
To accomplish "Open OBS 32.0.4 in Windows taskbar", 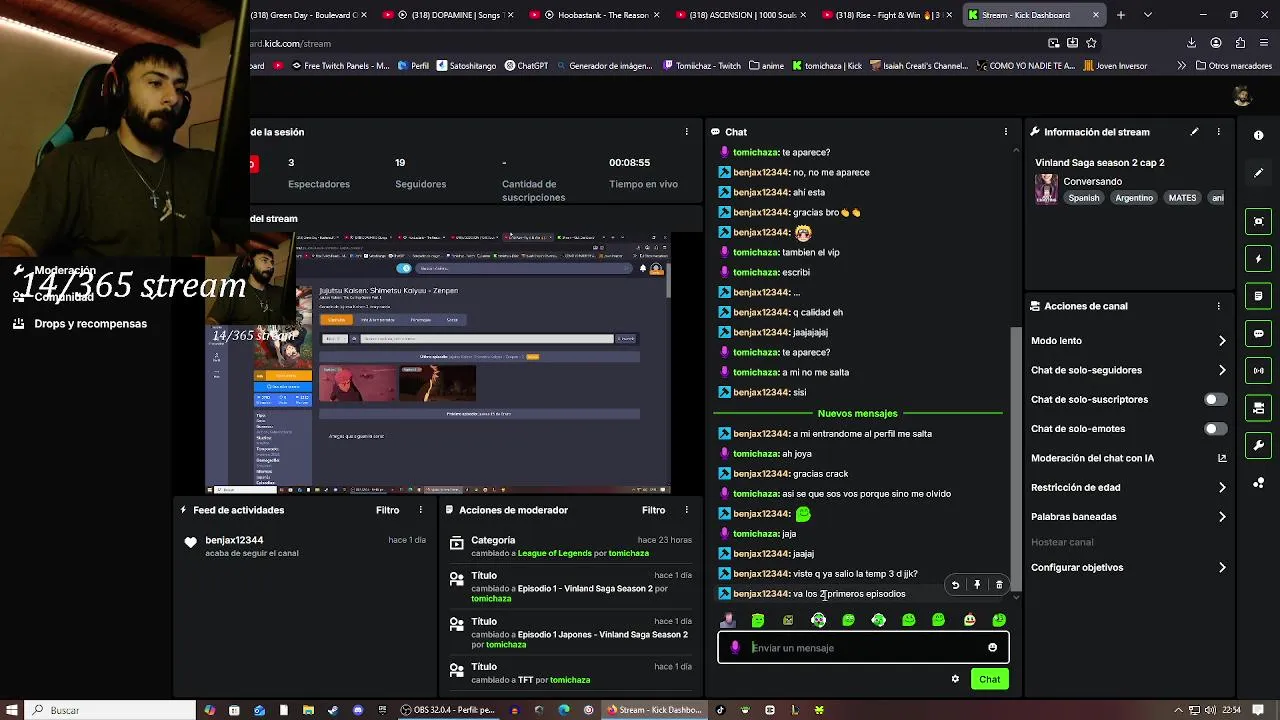I will [447, 710].
